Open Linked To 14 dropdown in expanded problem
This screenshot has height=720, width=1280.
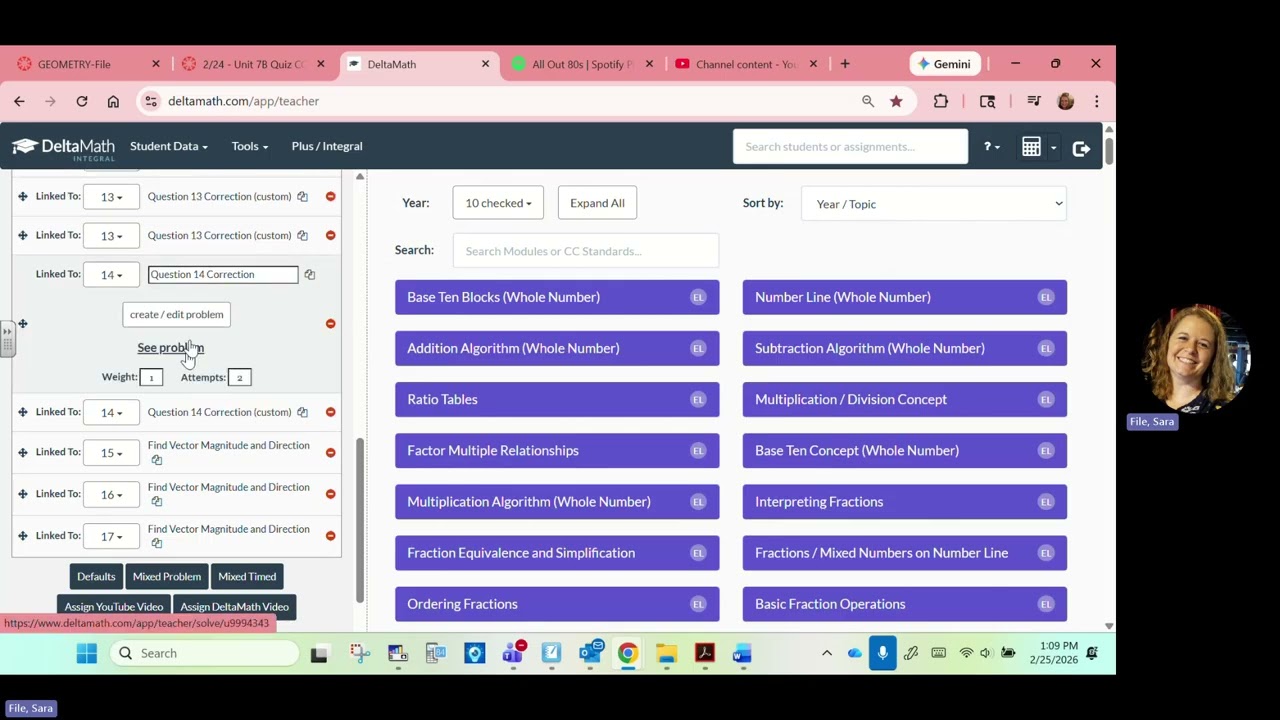pos(111,275)
